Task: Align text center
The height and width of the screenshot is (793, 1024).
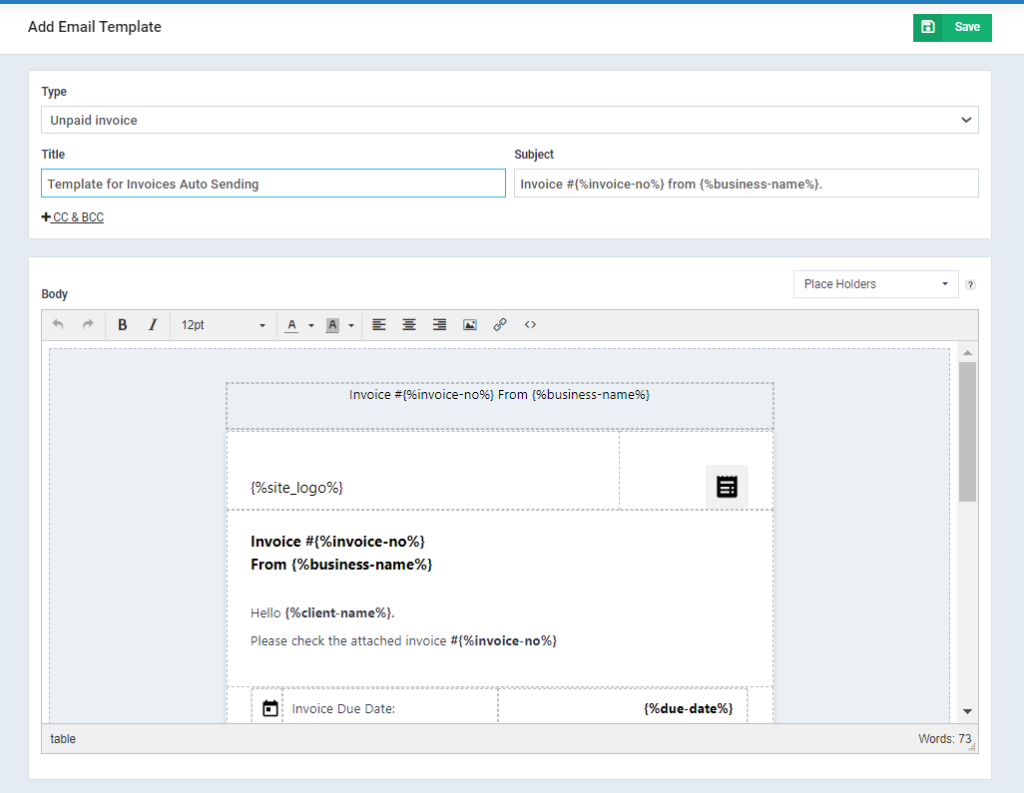Action: (x=409, y=325)
